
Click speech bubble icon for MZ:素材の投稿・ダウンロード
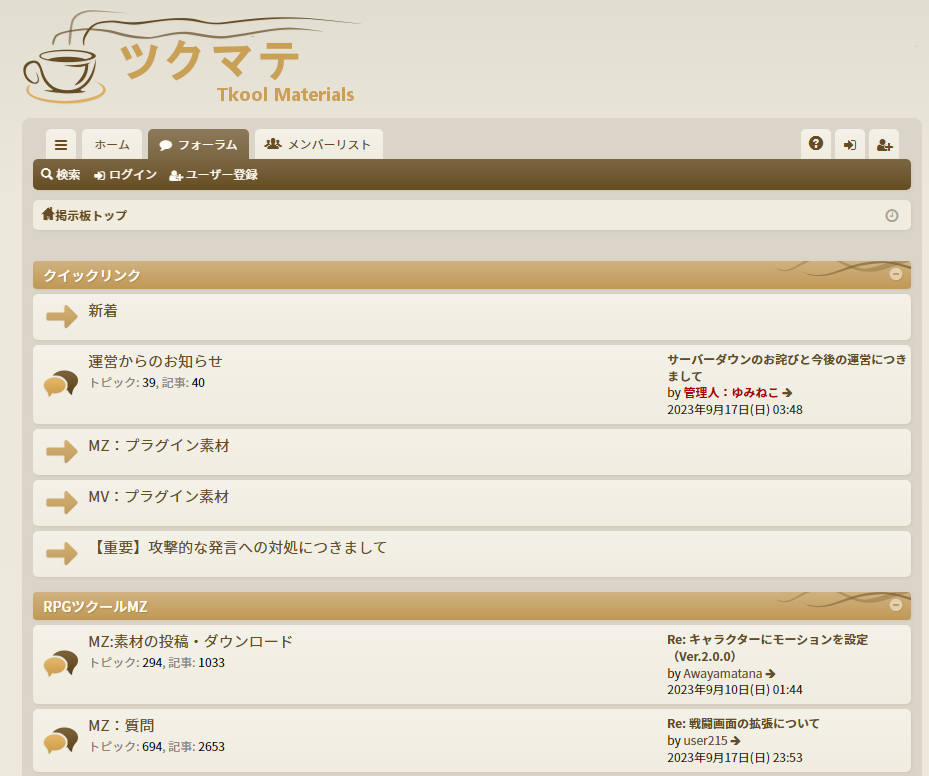[61, 663]
